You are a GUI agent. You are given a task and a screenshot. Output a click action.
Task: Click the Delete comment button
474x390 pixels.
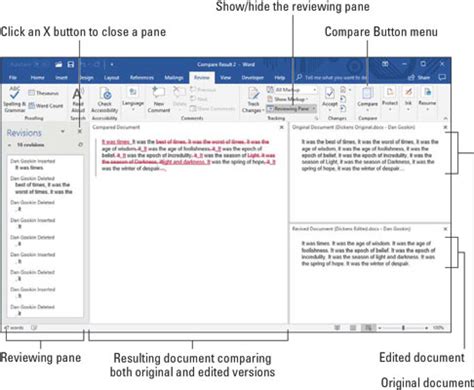point(179,98)
